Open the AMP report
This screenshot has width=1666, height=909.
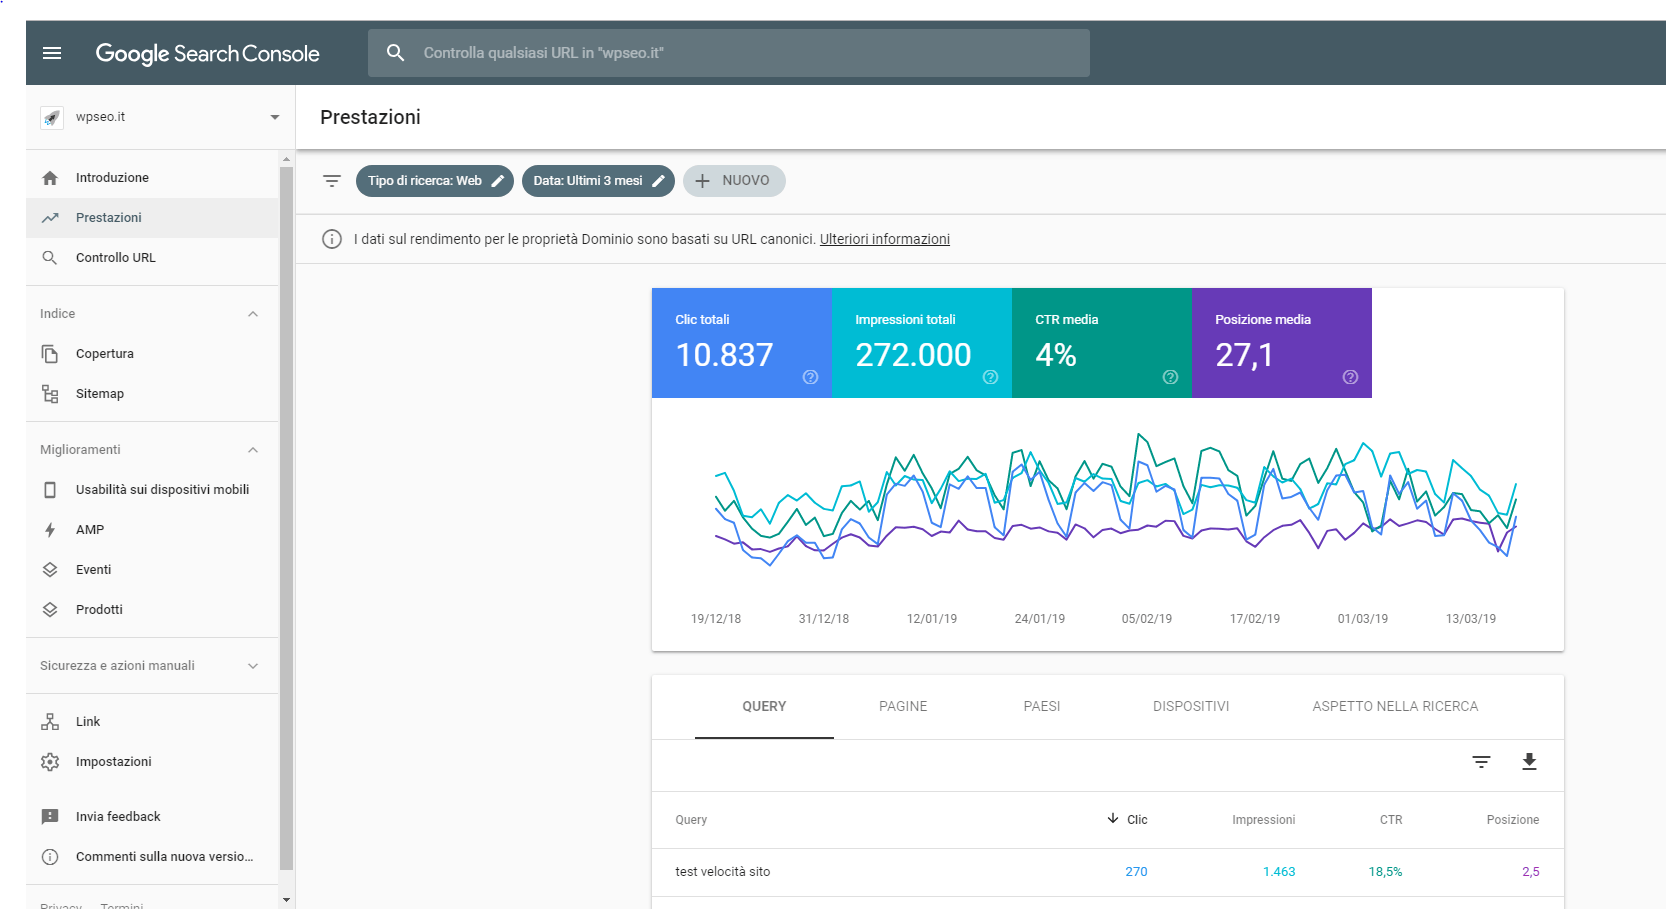(x=89, y=529)
